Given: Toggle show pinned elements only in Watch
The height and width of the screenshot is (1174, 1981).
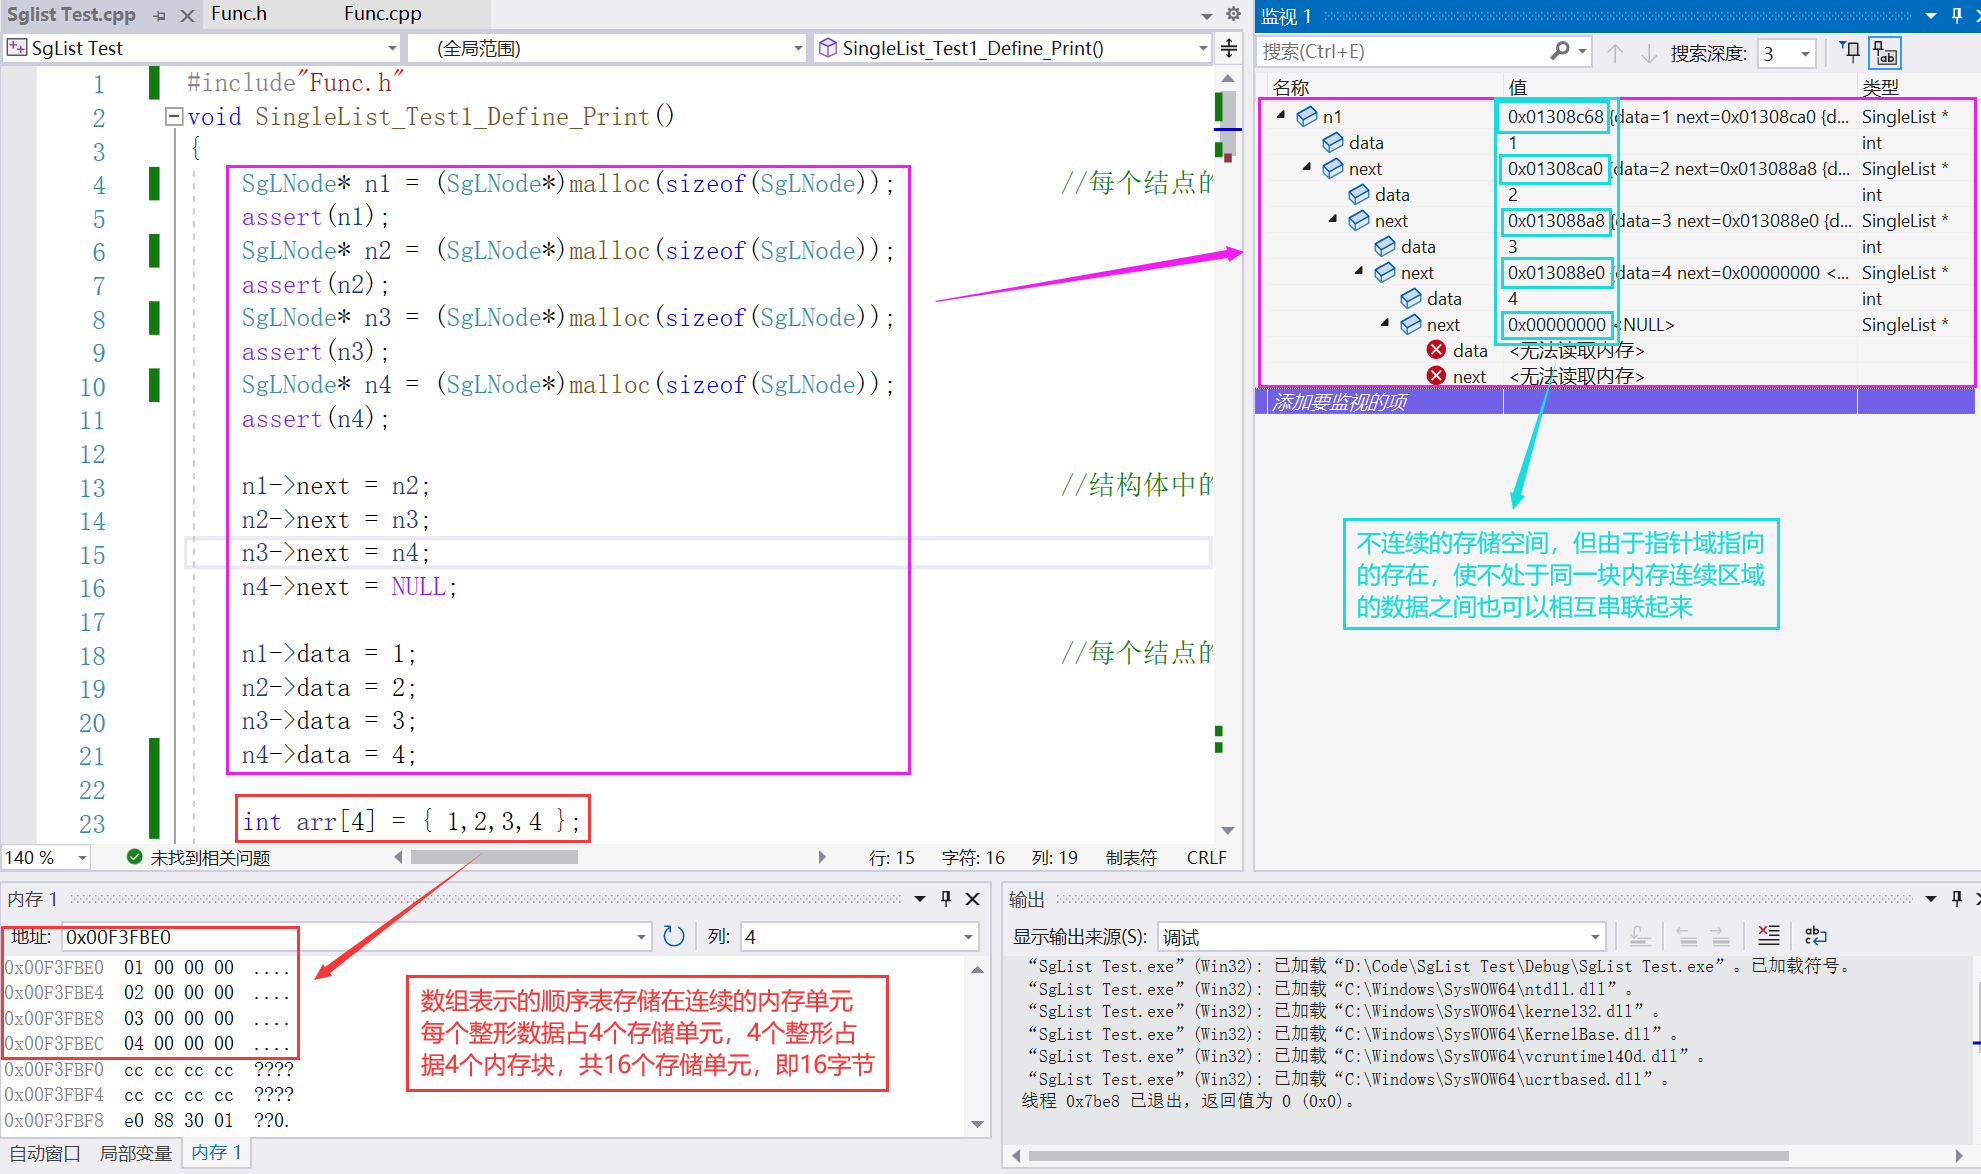Looking at the screenshot, I should (x=1850, y=52).
